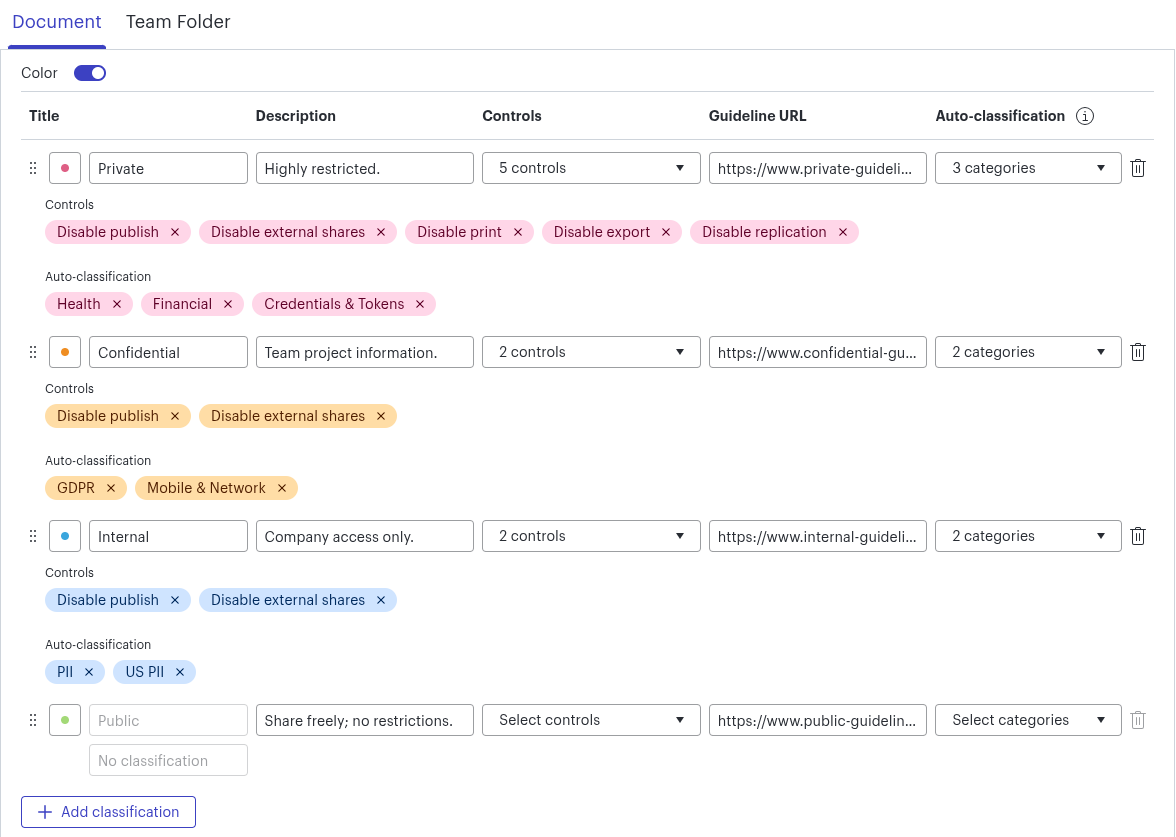1176x837 pixels.
Task: Open Confidential's 2 categories dropdown
Action: click(x=1028, y=352)
